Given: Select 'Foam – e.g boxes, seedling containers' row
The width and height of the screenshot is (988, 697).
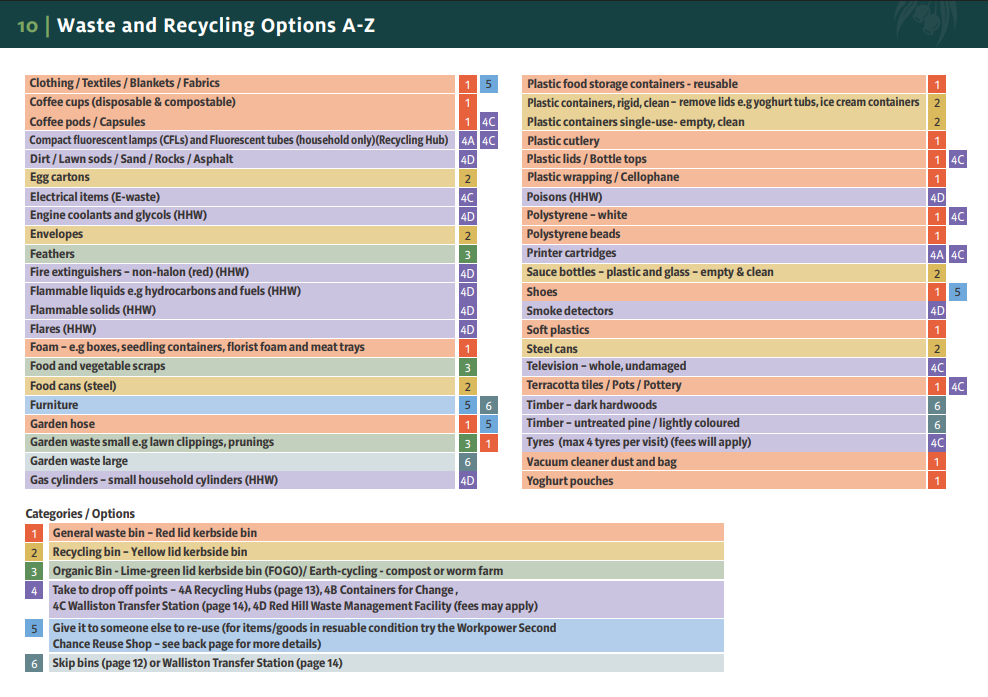Looking at the screenshot, I should click(x=240, y=348).
